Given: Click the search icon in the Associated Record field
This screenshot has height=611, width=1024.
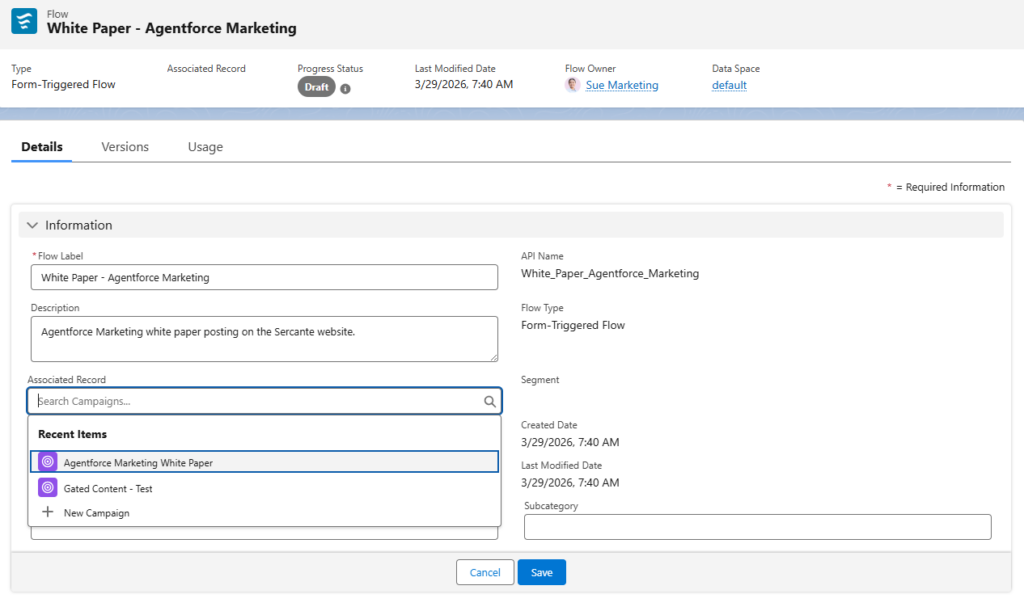Looking at the screenshot, I should point(489,400).
